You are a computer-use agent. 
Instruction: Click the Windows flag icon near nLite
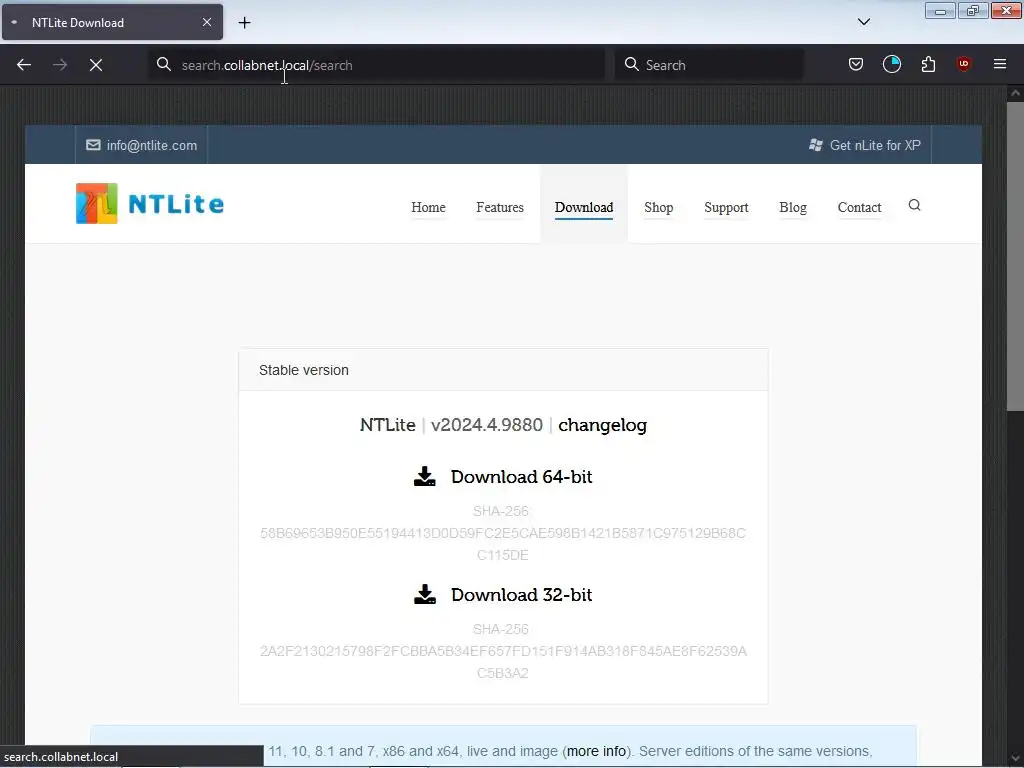coord(816,145)
